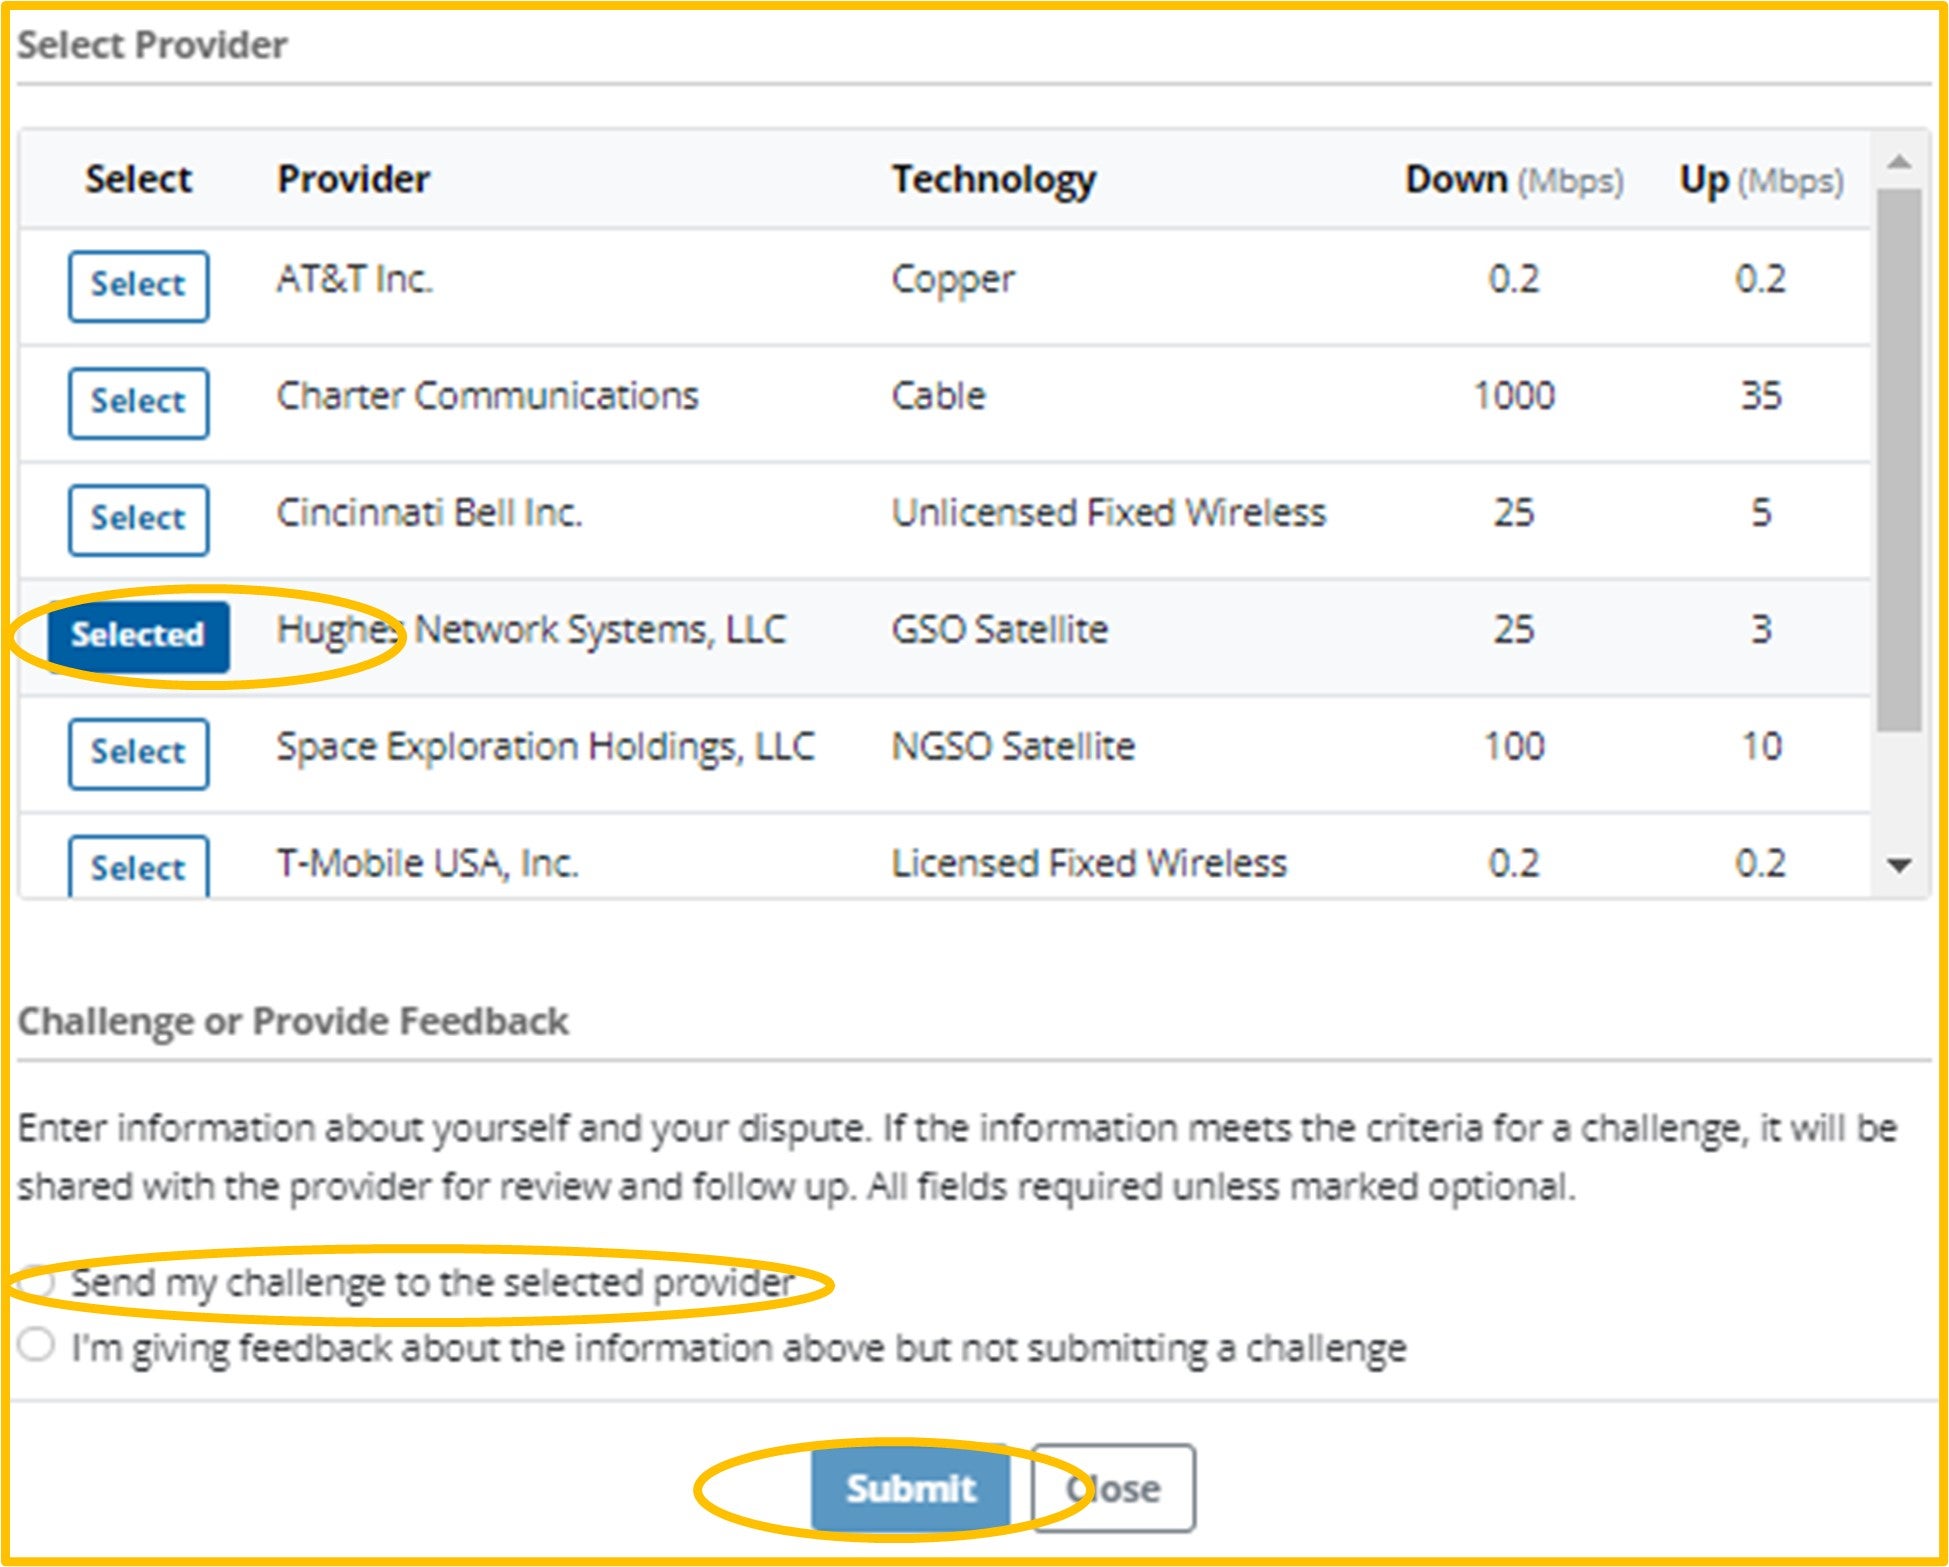Click the Up (Mbps) column header
The height and width of the screenshot is (1567, 1949).
[x=1762, y=181]
